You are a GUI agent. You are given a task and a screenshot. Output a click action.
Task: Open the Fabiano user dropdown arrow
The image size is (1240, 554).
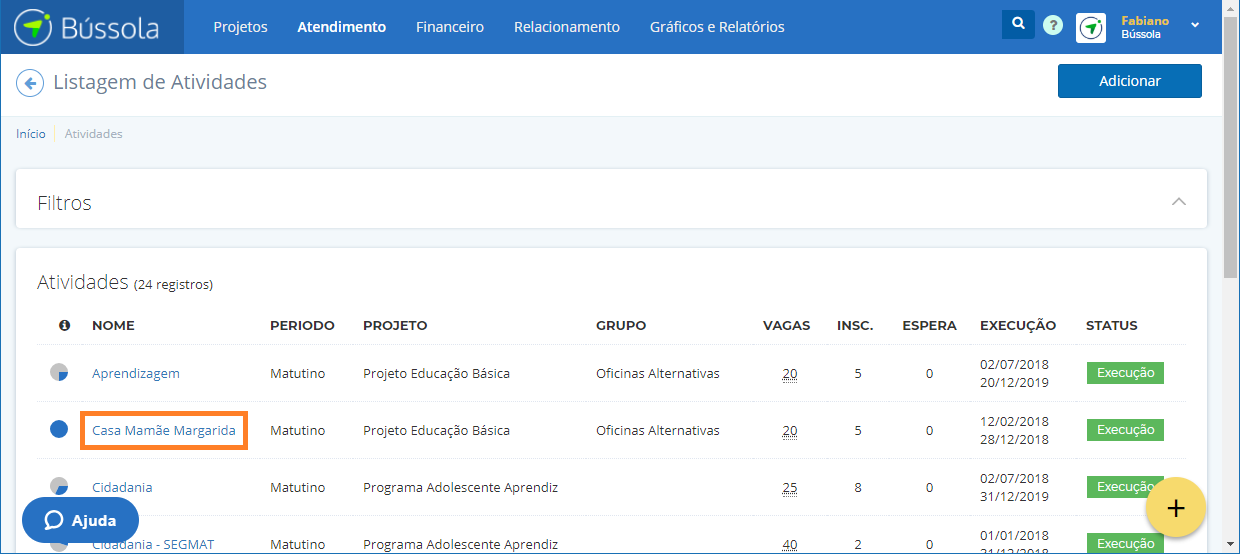click(x=1195, y=25)
